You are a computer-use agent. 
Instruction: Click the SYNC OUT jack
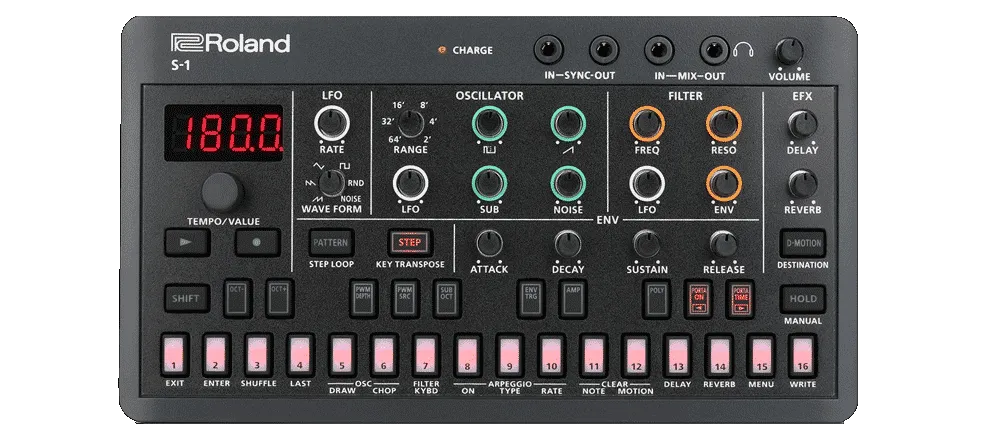[604, 49]
